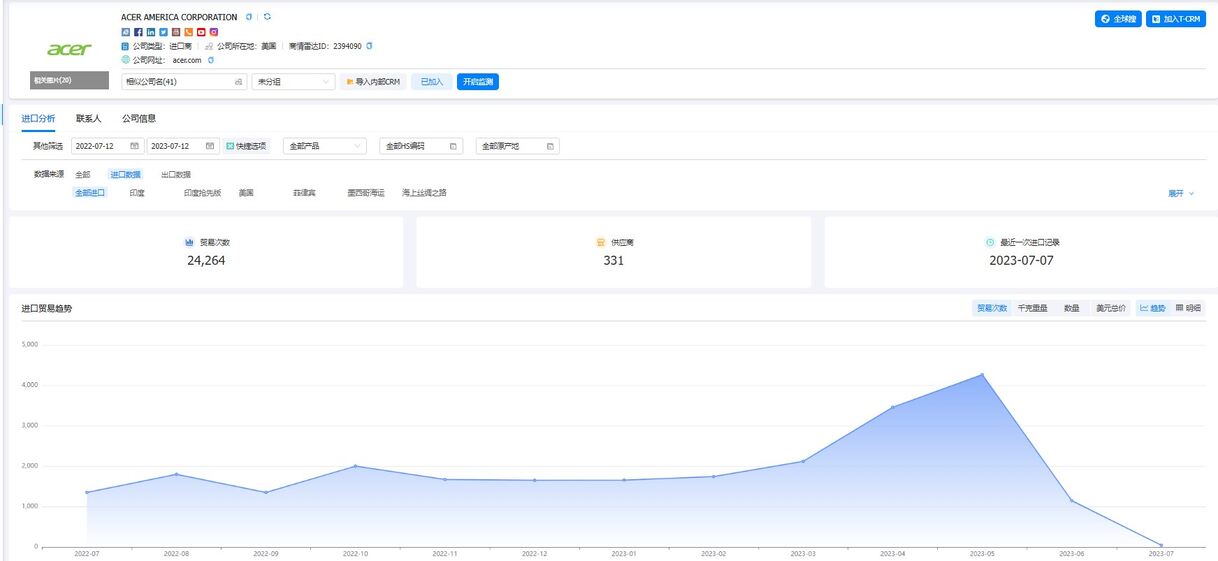
Task: Open the 未分组 group dropdown
Action: (292, 82)
